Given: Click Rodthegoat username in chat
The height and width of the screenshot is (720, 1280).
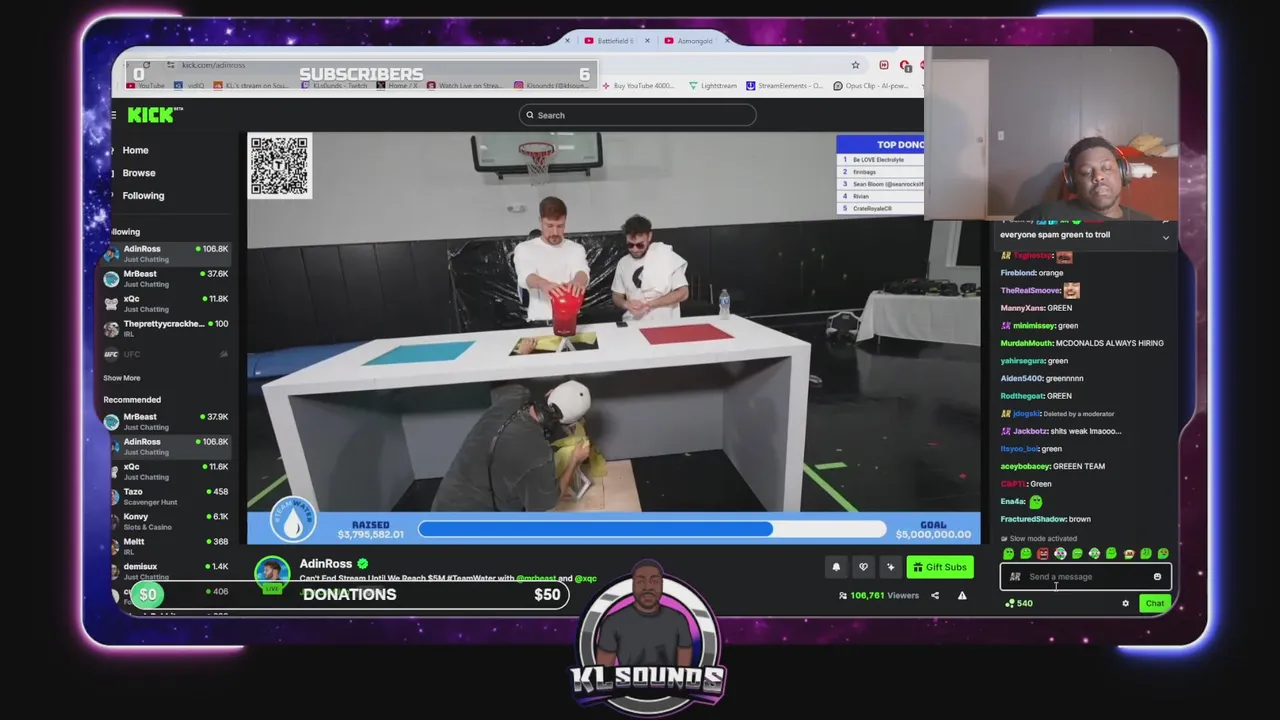Looking at the screenshot, I should coord(1022,396).
